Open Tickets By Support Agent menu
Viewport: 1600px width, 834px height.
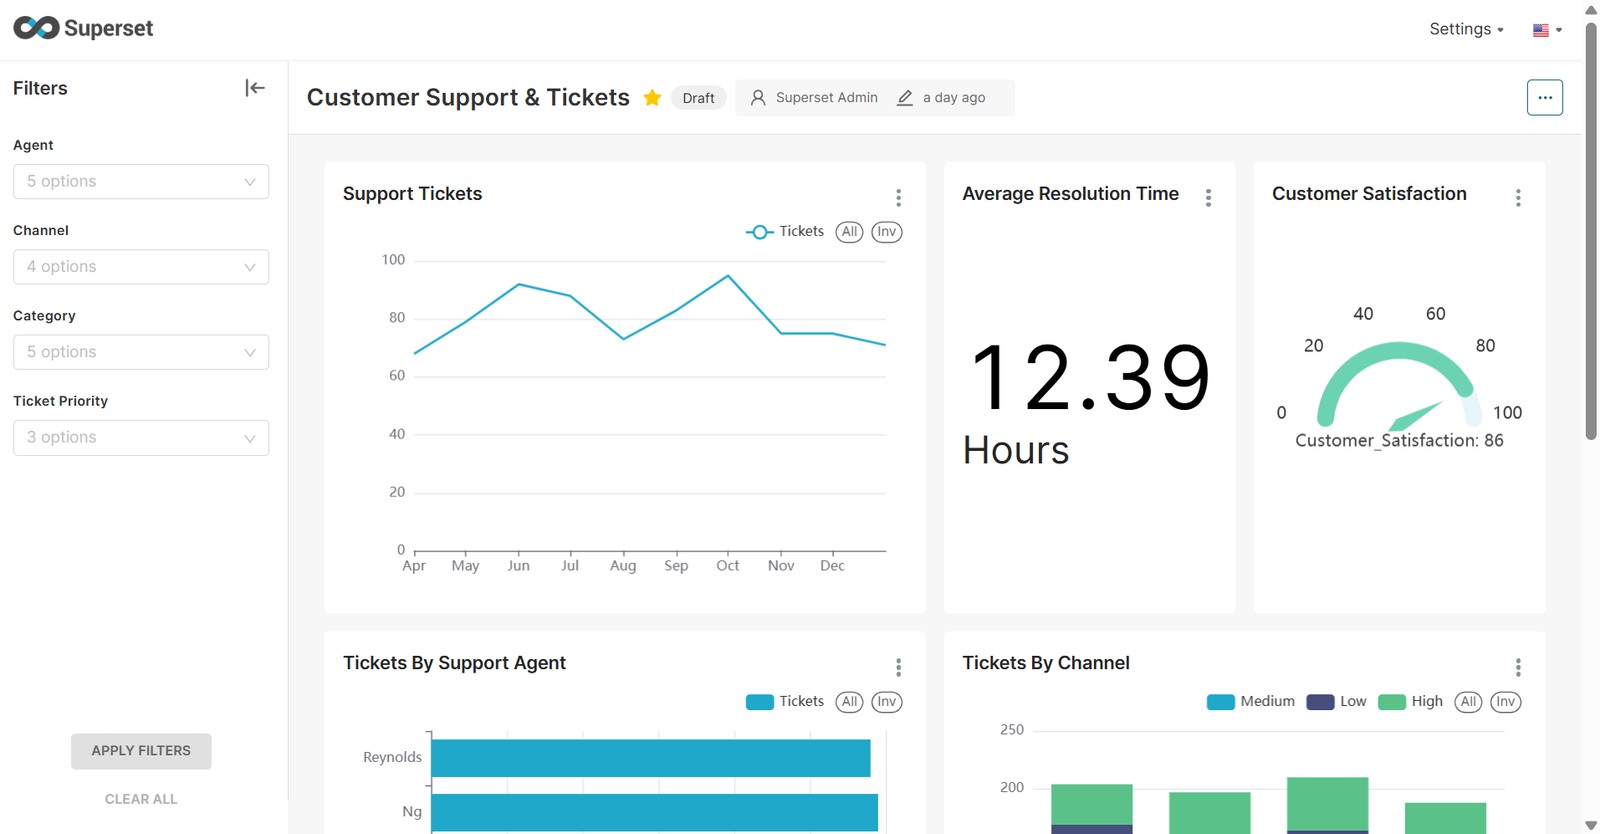[898, 667]
